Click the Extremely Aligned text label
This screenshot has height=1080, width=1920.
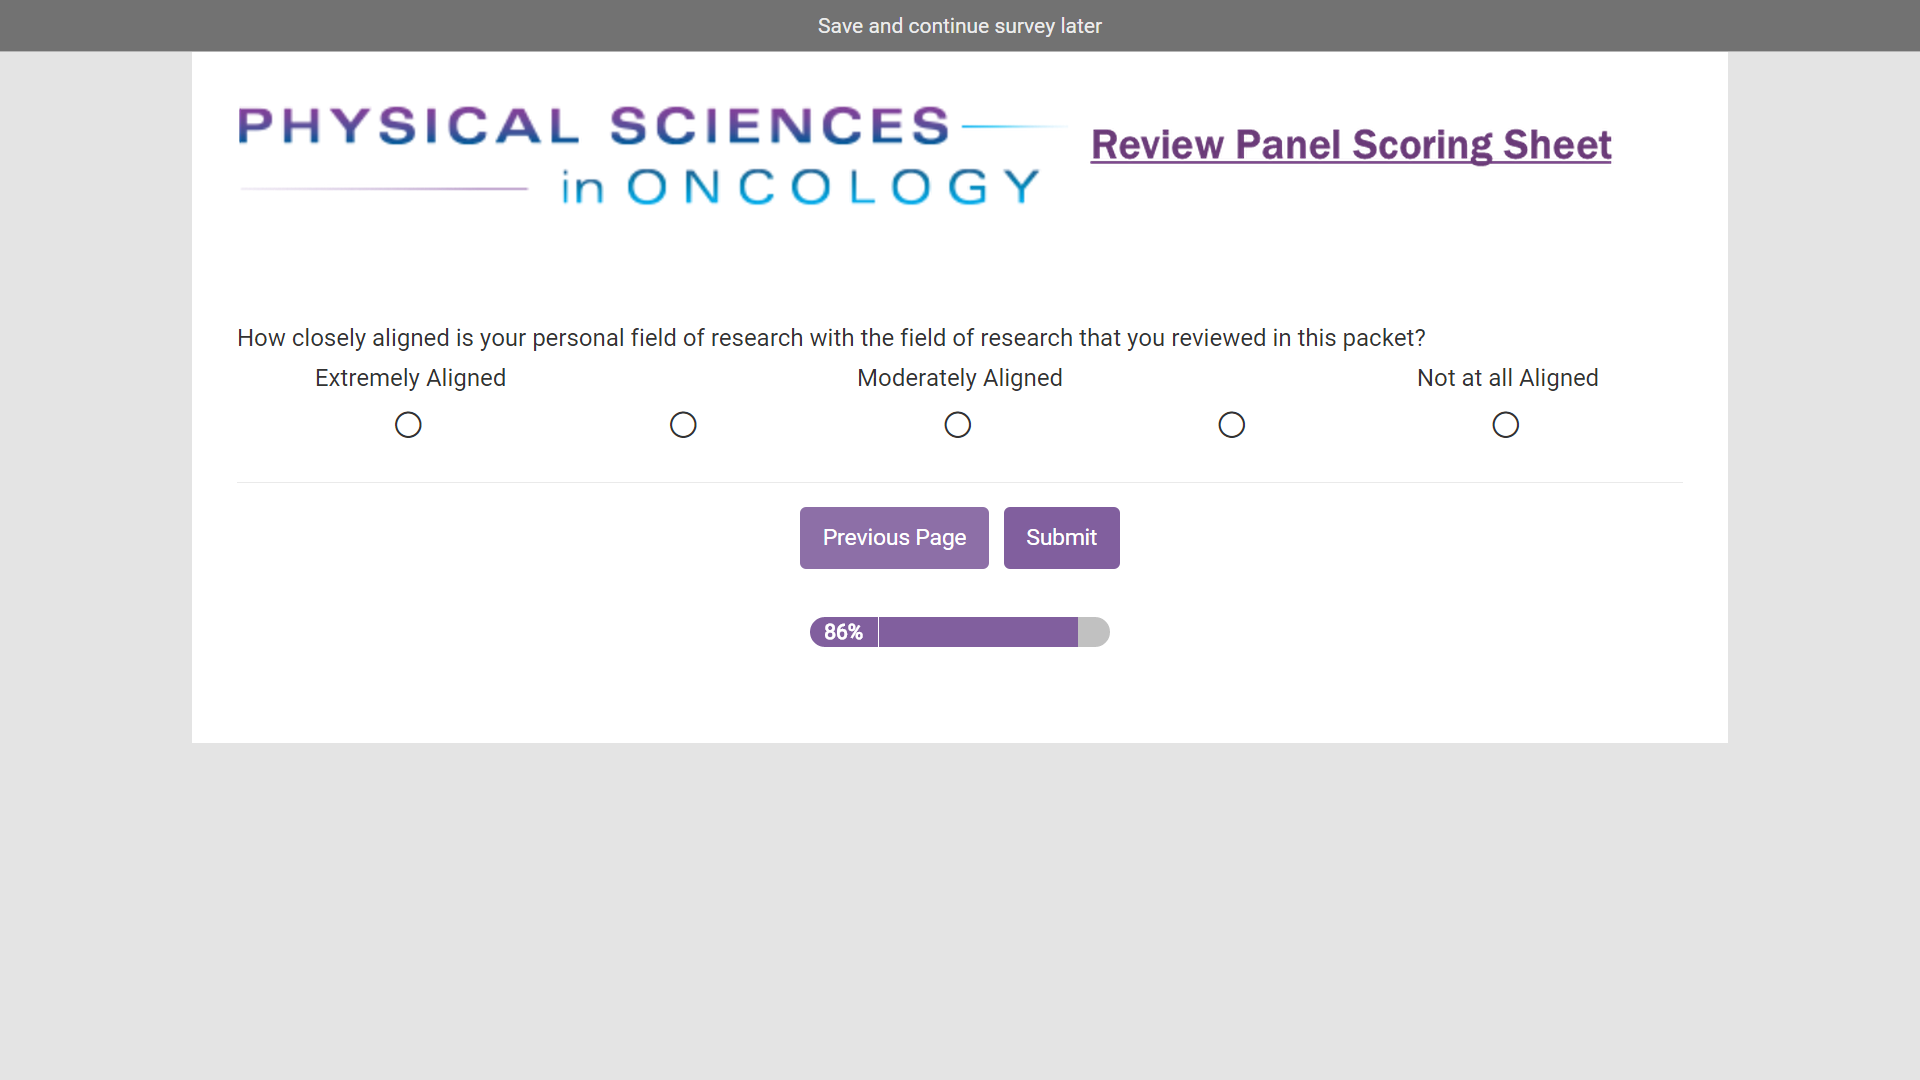pyautogui.click(x=410, y=378)
